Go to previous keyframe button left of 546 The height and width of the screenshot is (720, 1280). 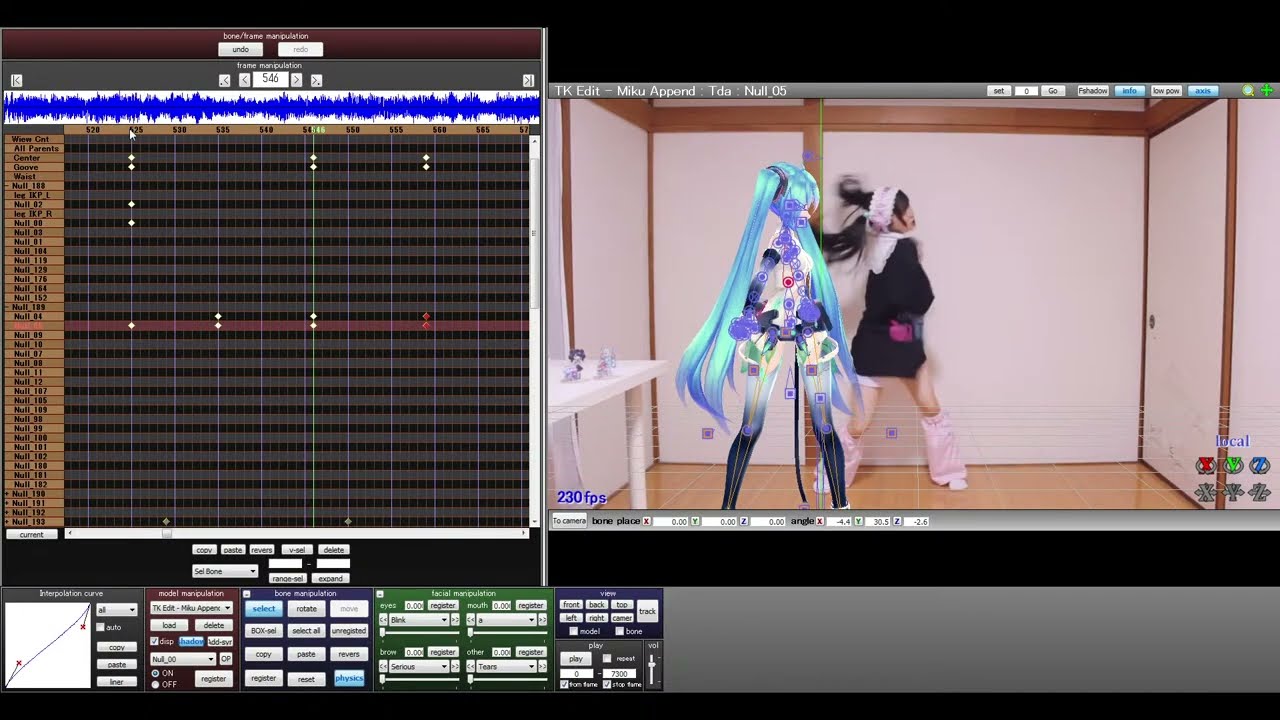point(224,80)
